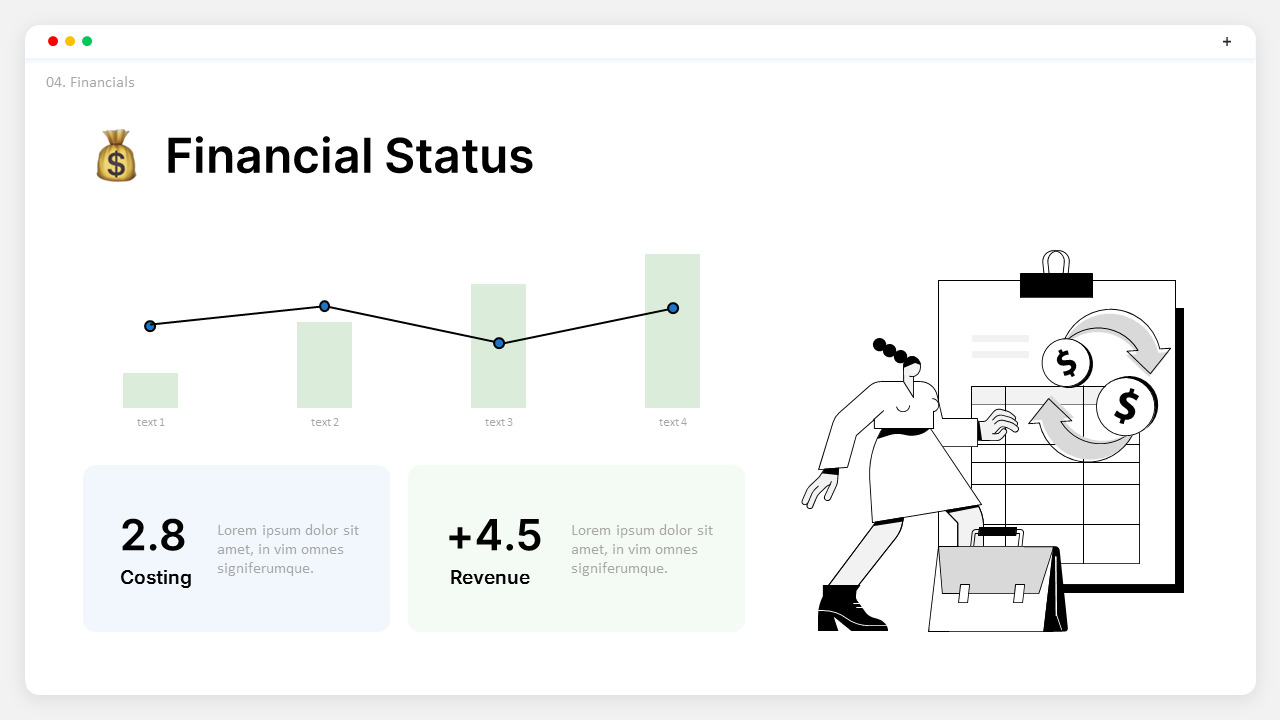Screen dimensions: 1280x720
Task: Select the line chart point above text 1
Action: [x=150, y=326]
